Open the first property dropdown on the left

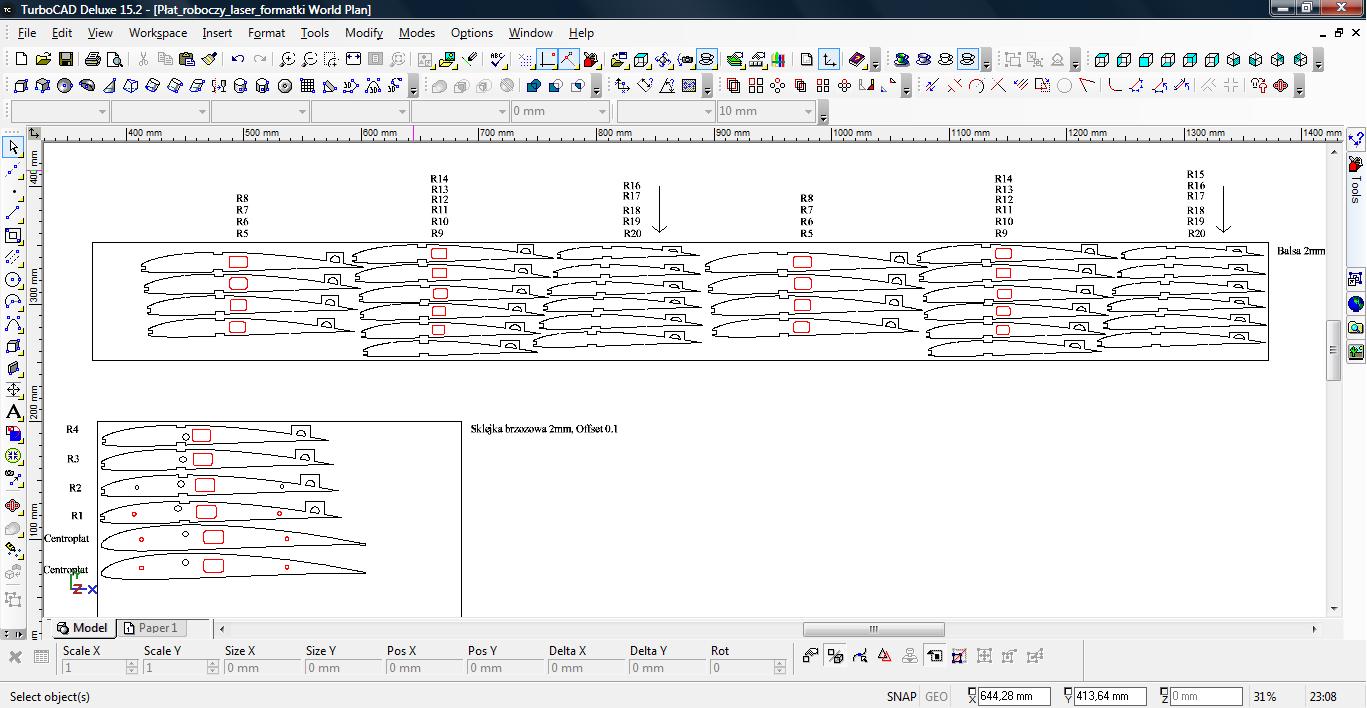[103, 111]
